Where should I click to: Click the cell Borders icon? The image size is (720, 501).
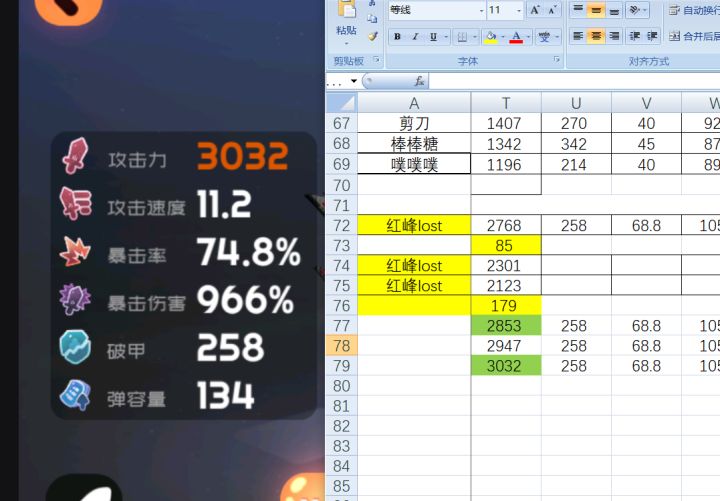point(462,37)
